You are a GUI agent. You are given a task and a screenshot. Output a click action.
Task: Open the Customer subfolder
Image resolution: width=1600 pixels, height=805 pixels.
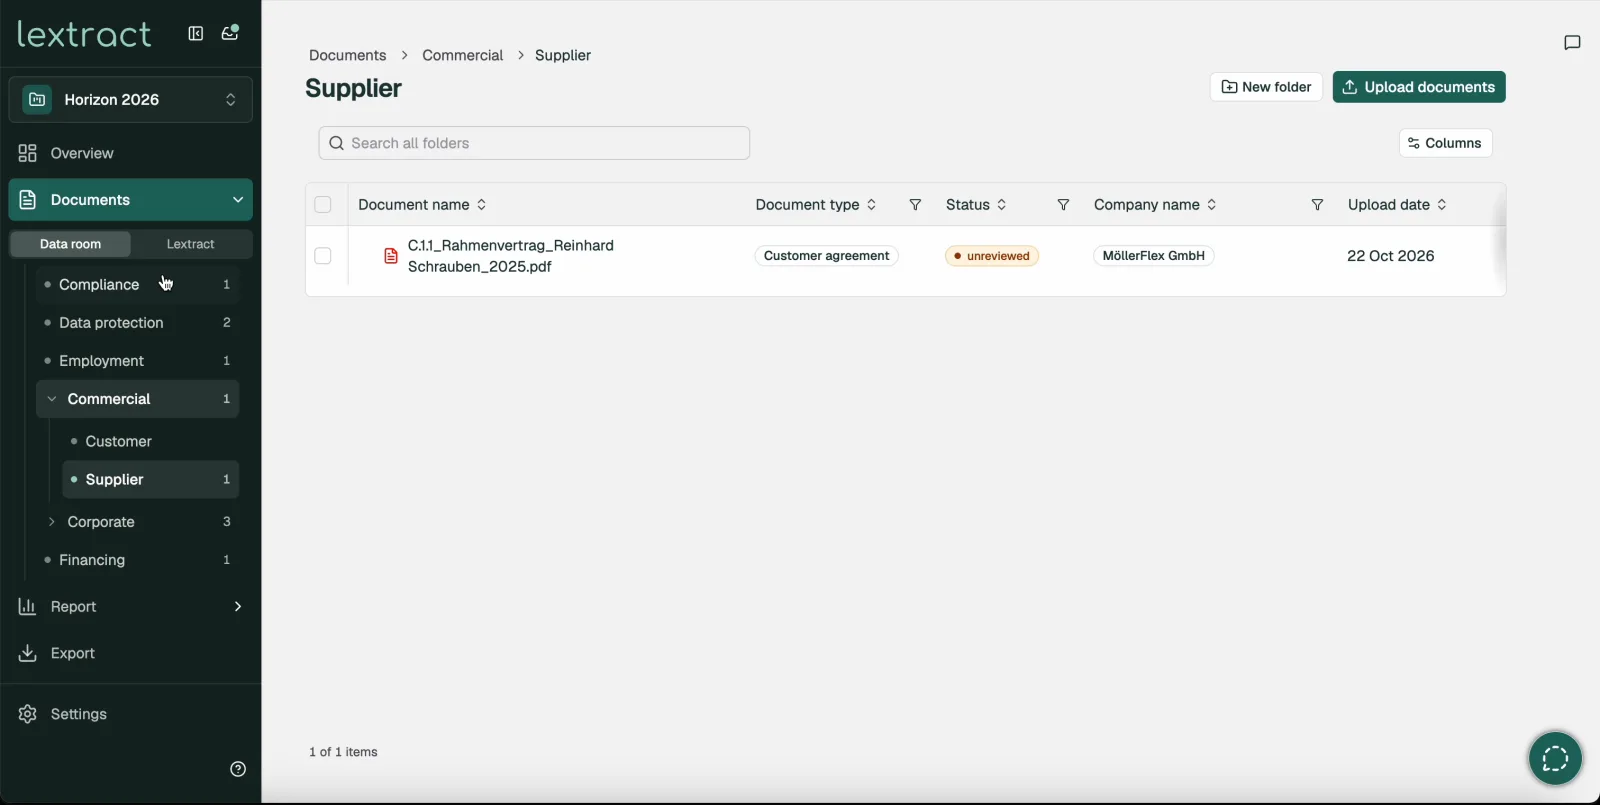150,441
